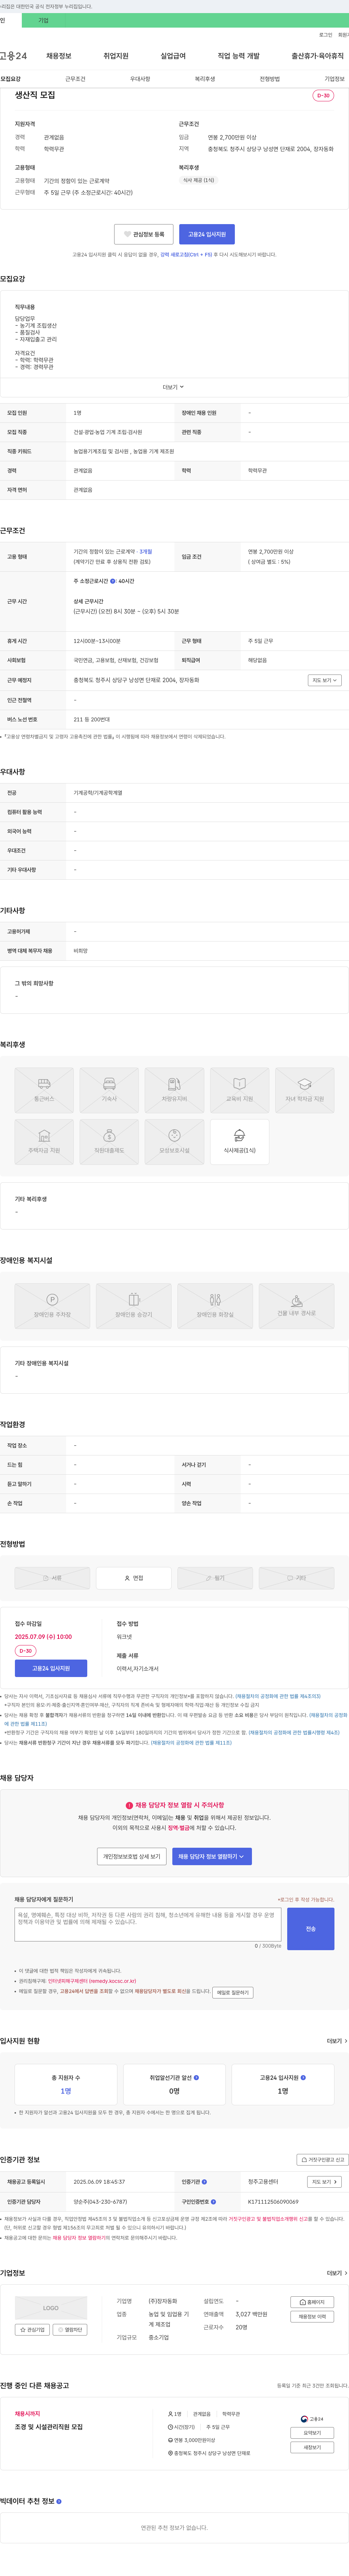This screenshot has height=2576, width=349.
Task: Click the alert icon in 채용 담당자 notice
Action: [x=129, y=1806]
